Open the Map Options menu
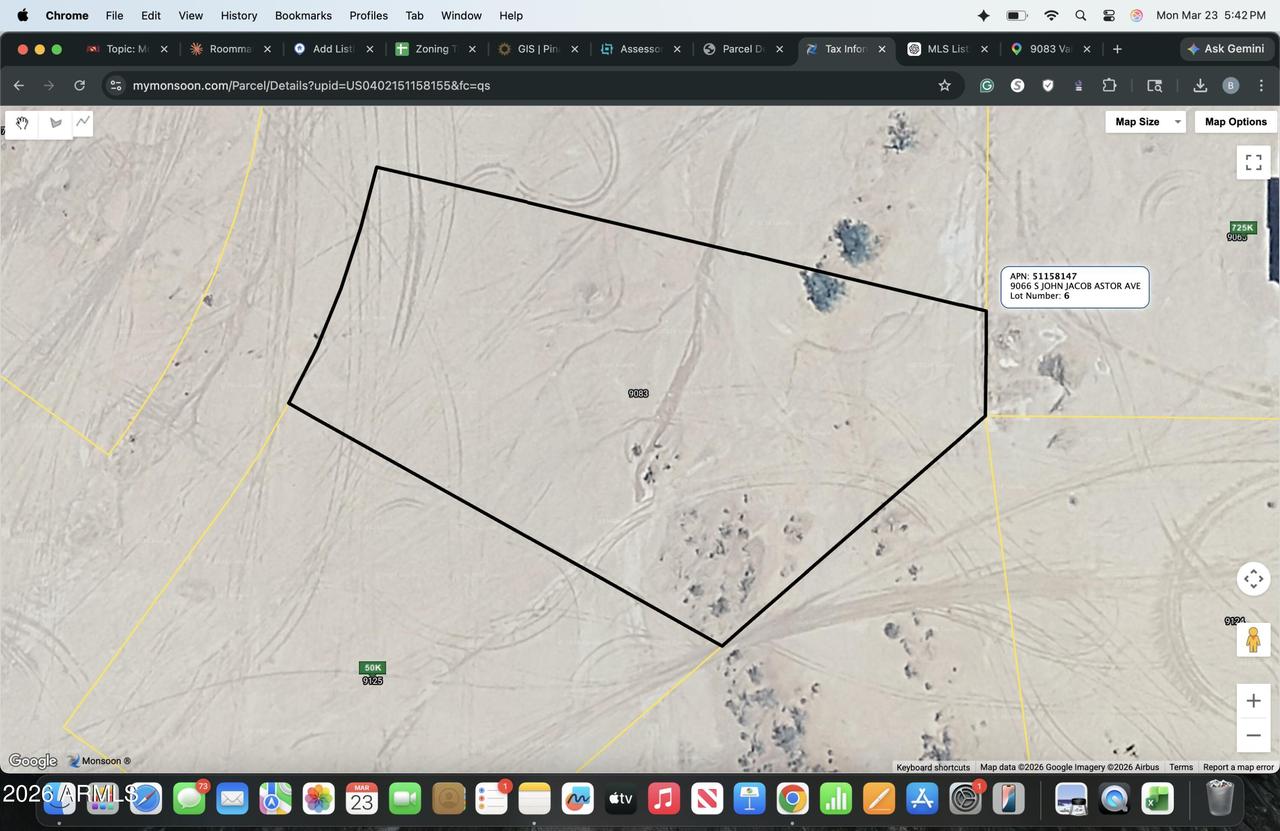Viewport: 1280px width, 831px height. point(1235,122)
